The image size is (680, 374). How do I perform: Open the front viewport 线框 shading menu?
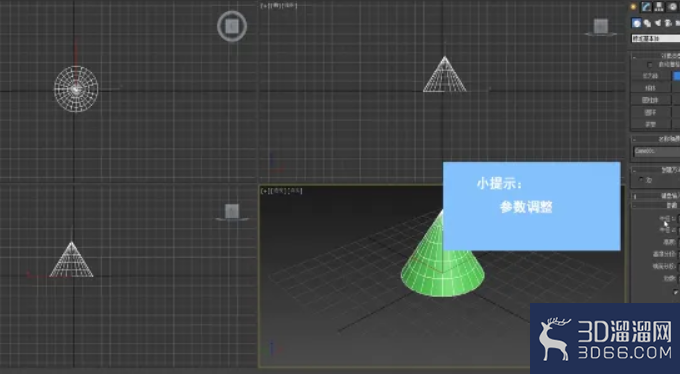tap(290, 6)
